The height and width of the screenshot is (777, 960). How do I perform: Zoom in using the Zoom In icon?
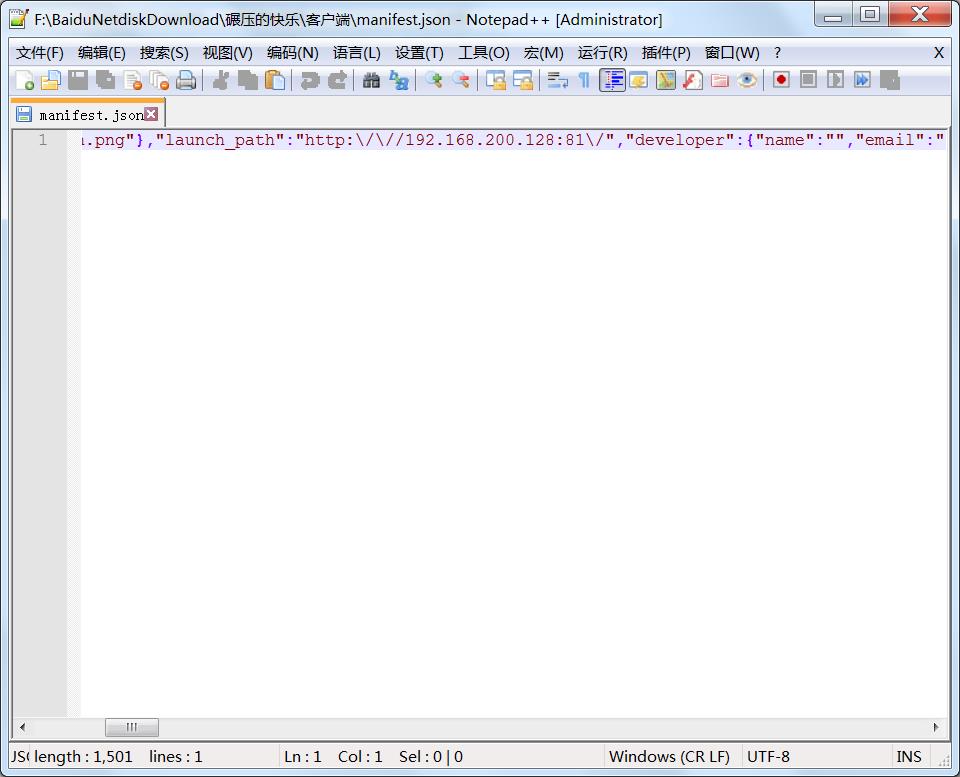(x=433, y=80)
